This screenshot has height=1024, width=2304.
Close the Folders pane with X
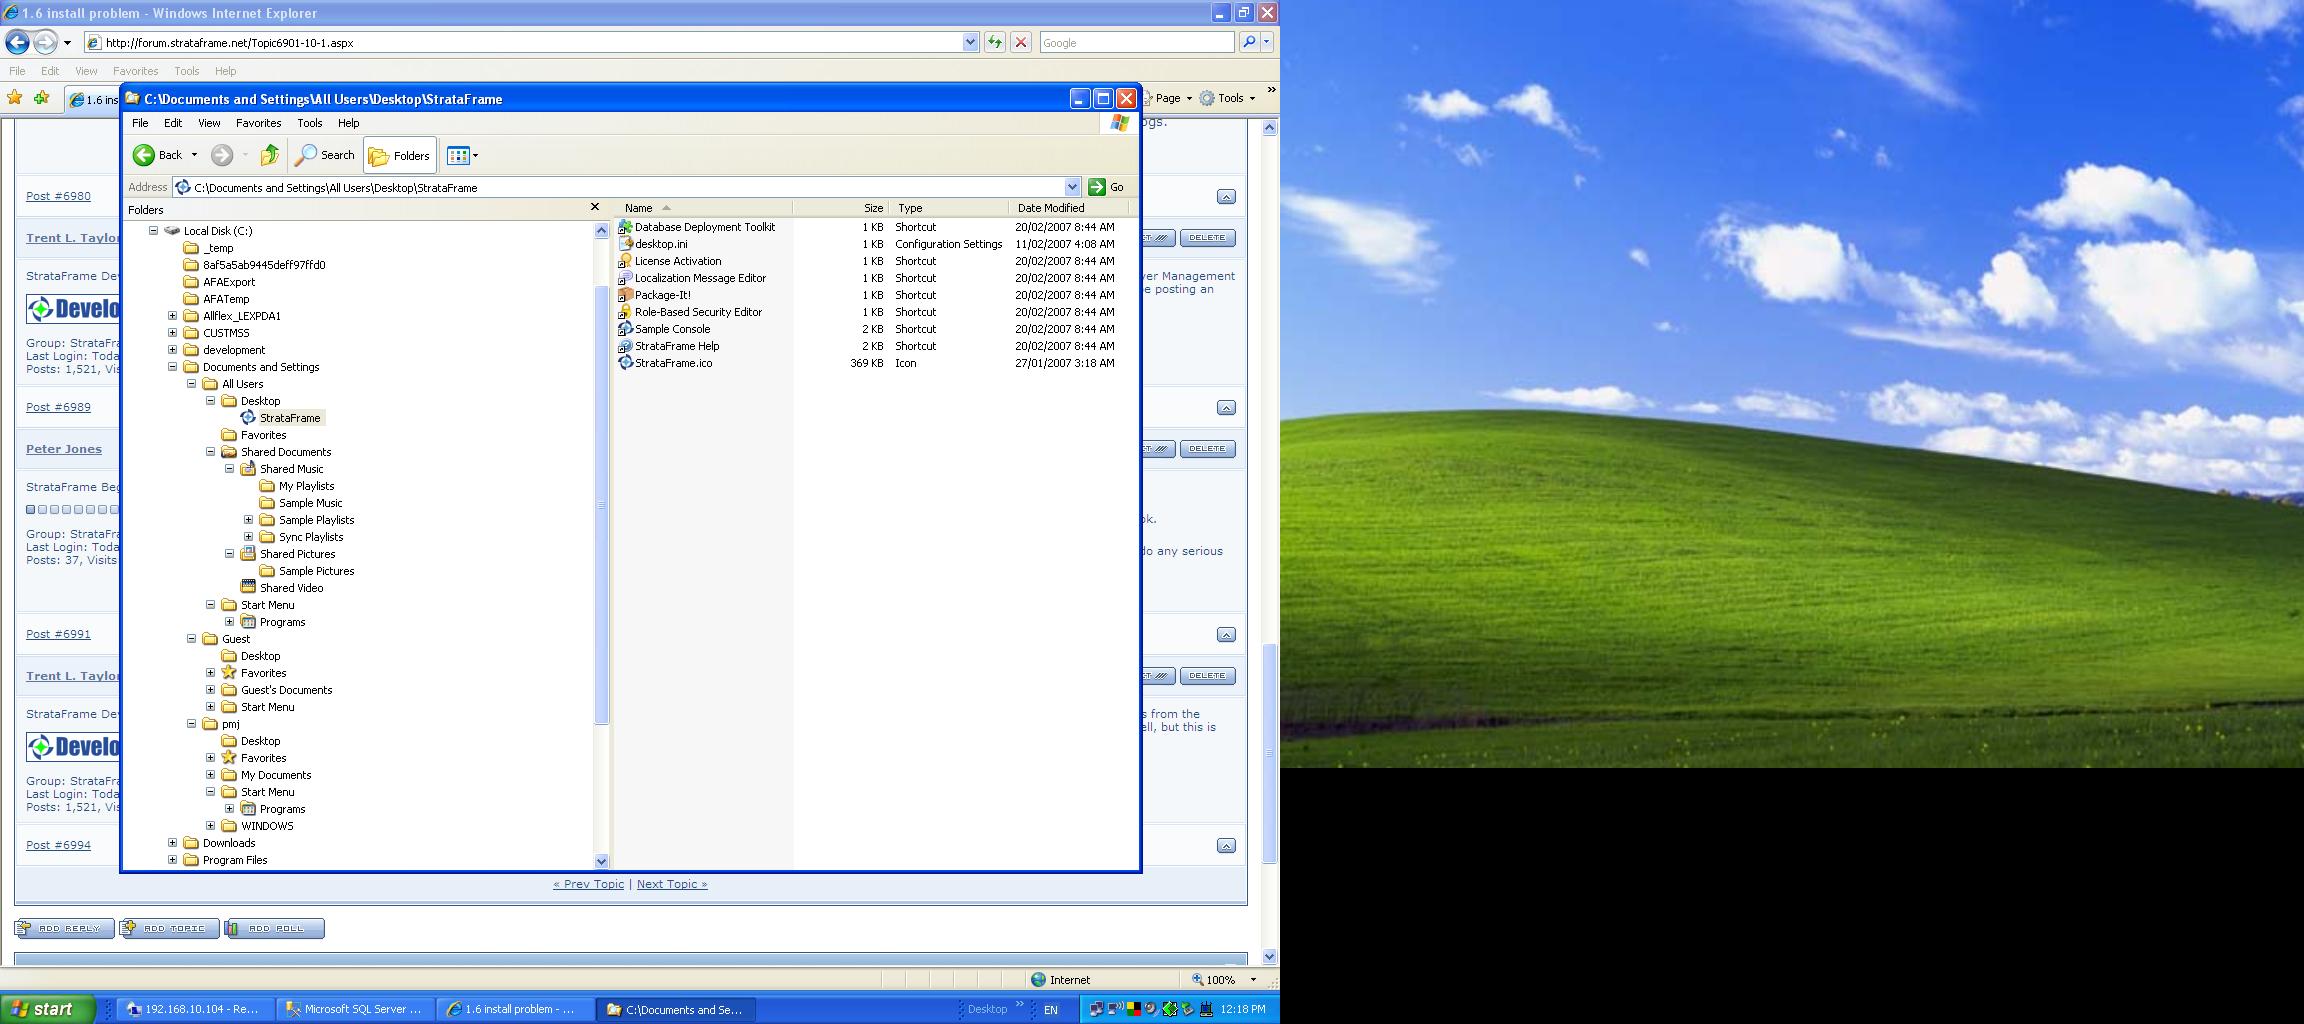point(595,207)
